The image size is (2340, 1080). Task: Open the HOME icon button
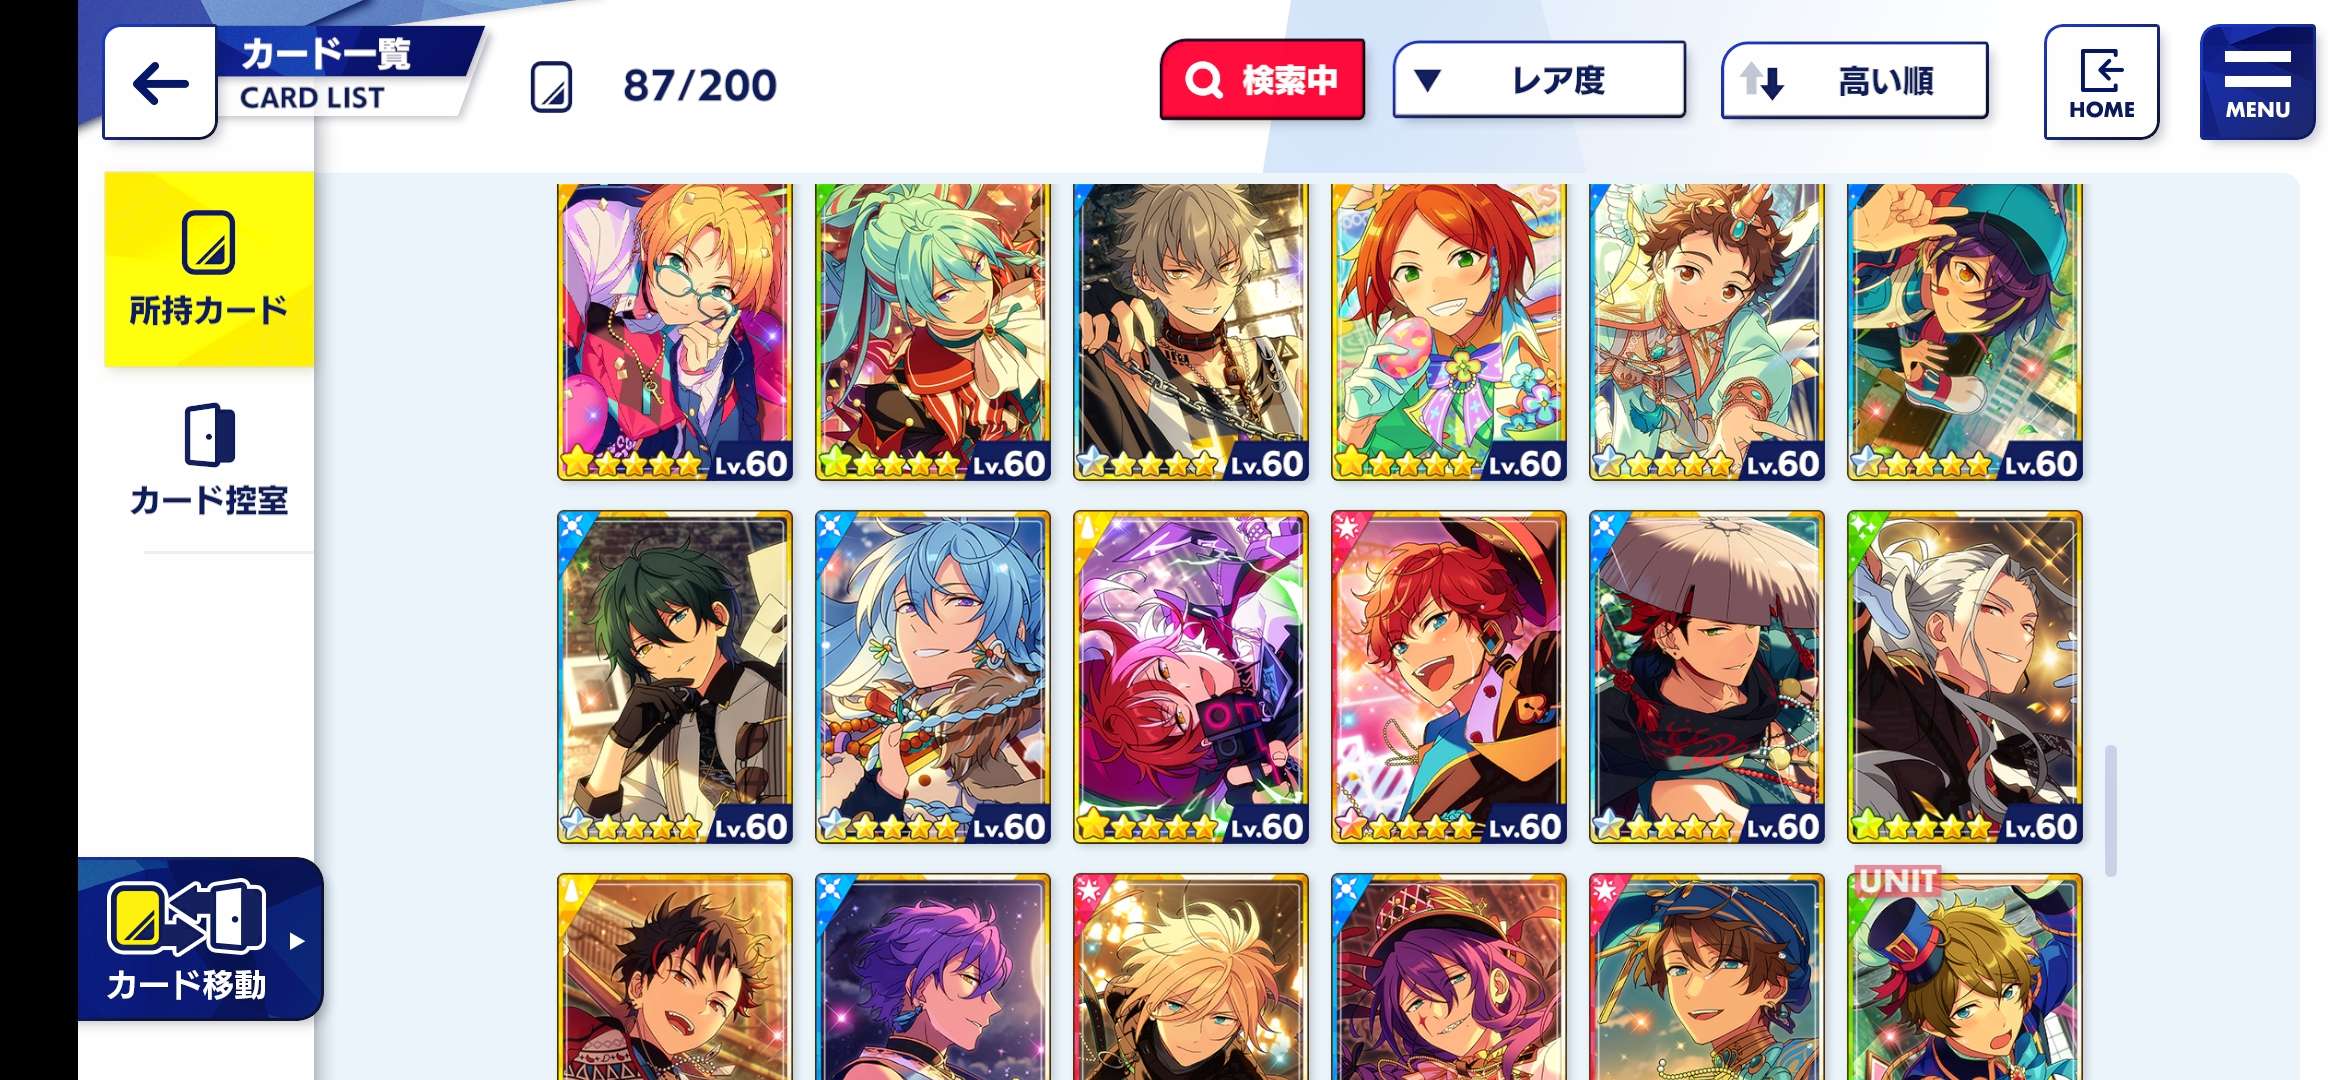2101,82
